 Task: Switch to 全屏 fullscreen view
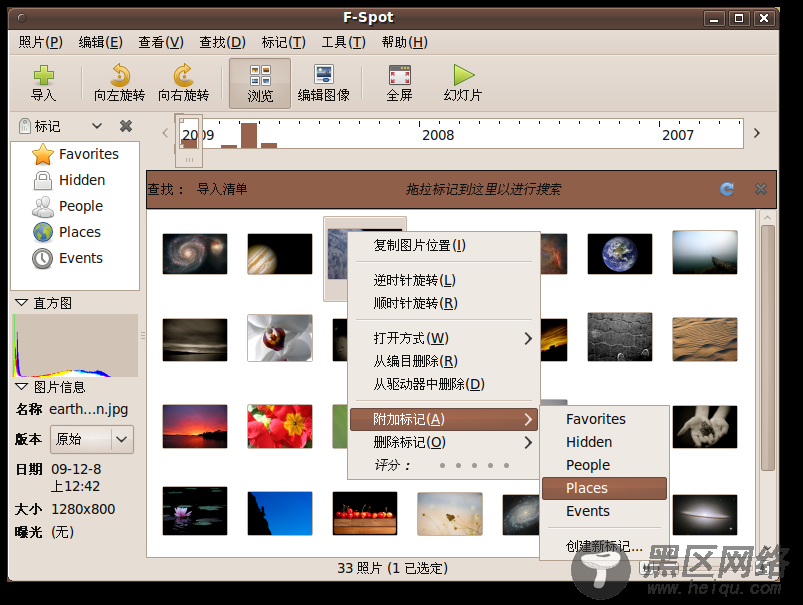click(x=399, y=83)
